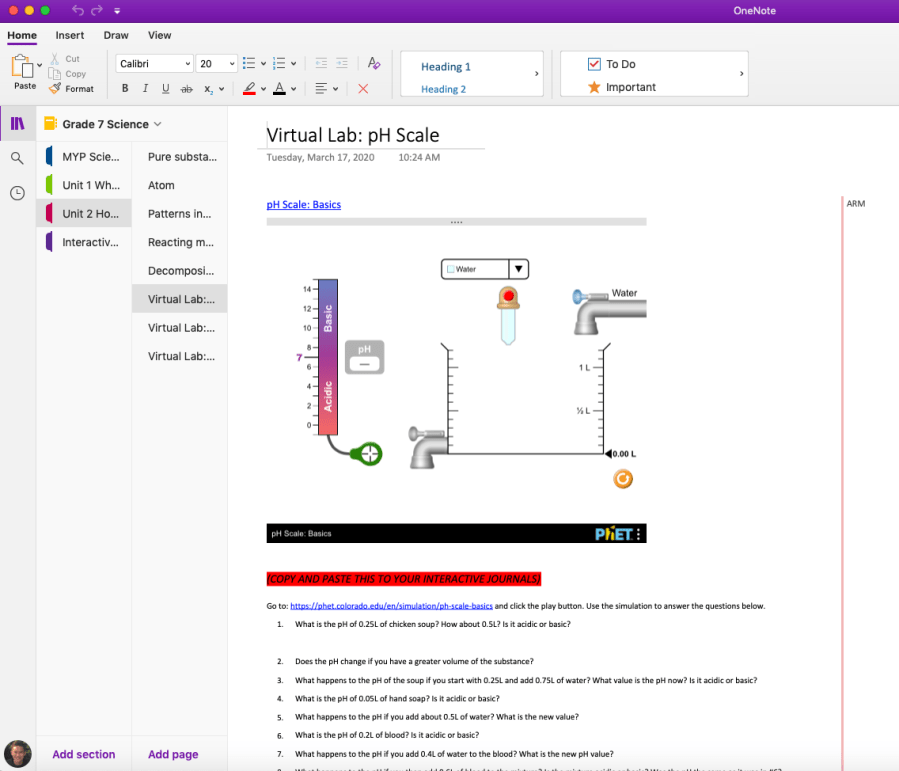Open the font size 20 dropdown
Viewport: 899px width, 771px height.
click(216, 64)
